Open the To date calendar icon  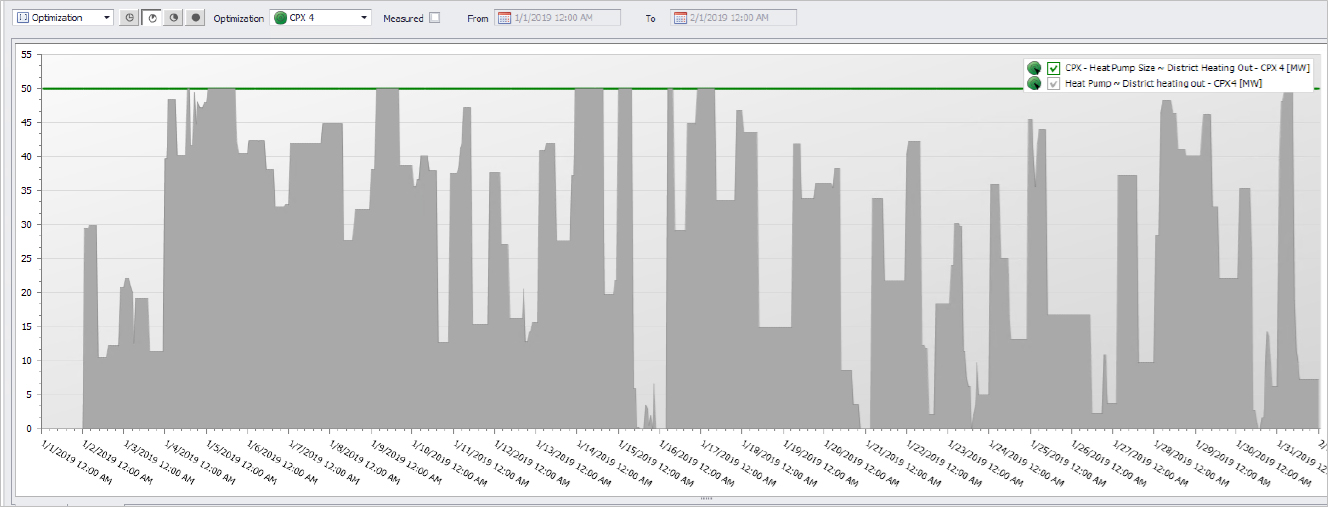pyautogui.click(x=680, y=17)
